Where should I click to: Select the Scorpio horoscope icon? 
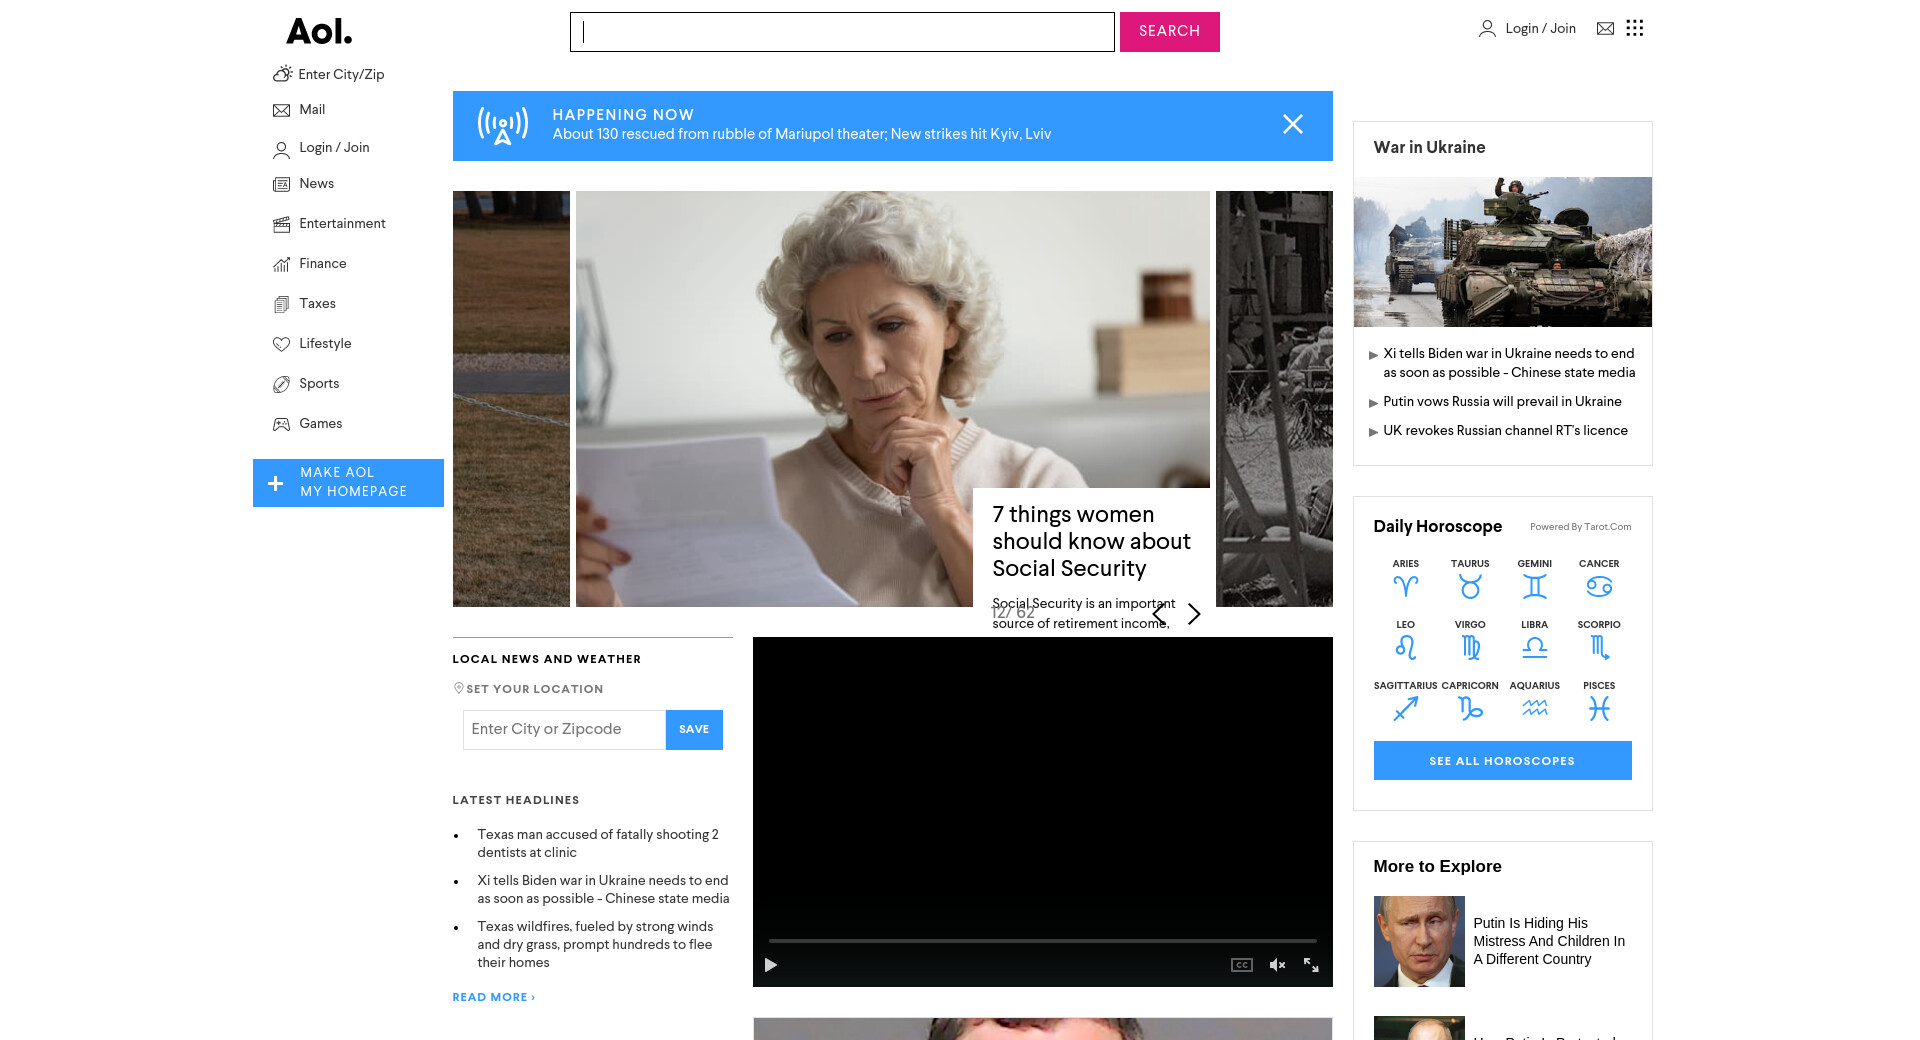point(1599,647)
